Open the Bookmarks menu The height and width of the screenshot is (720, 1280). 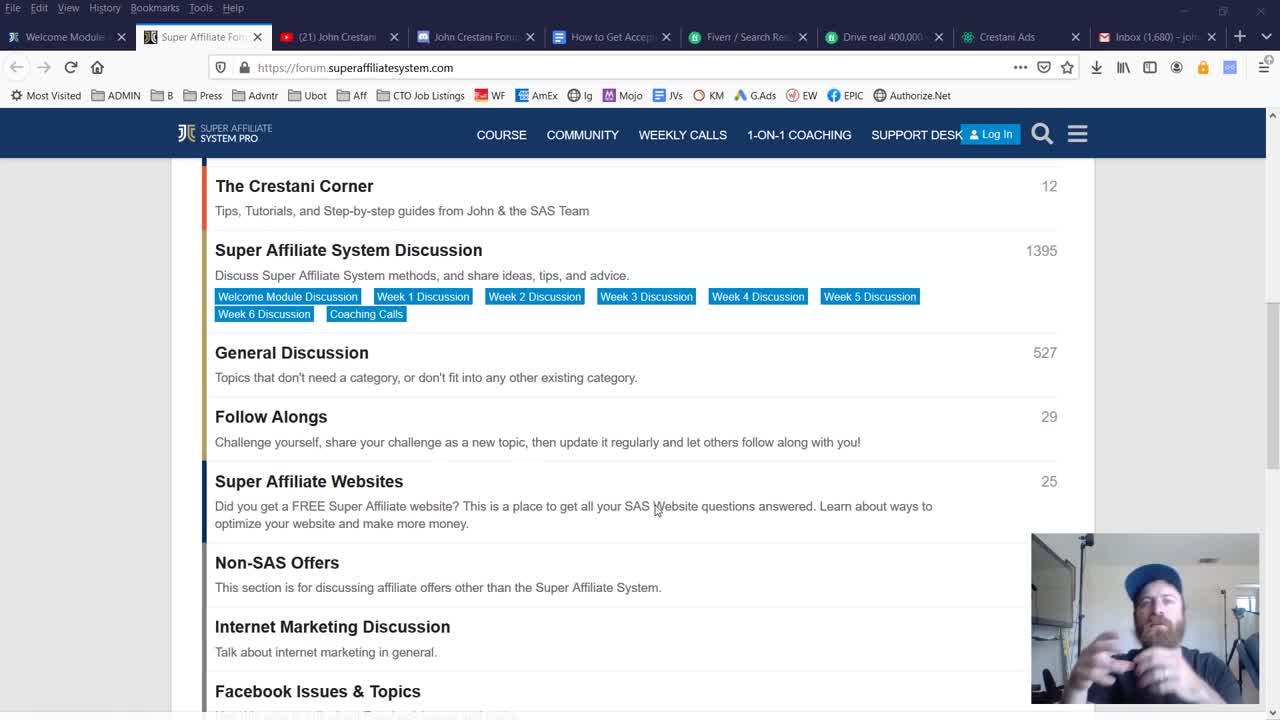coord(155,8)
